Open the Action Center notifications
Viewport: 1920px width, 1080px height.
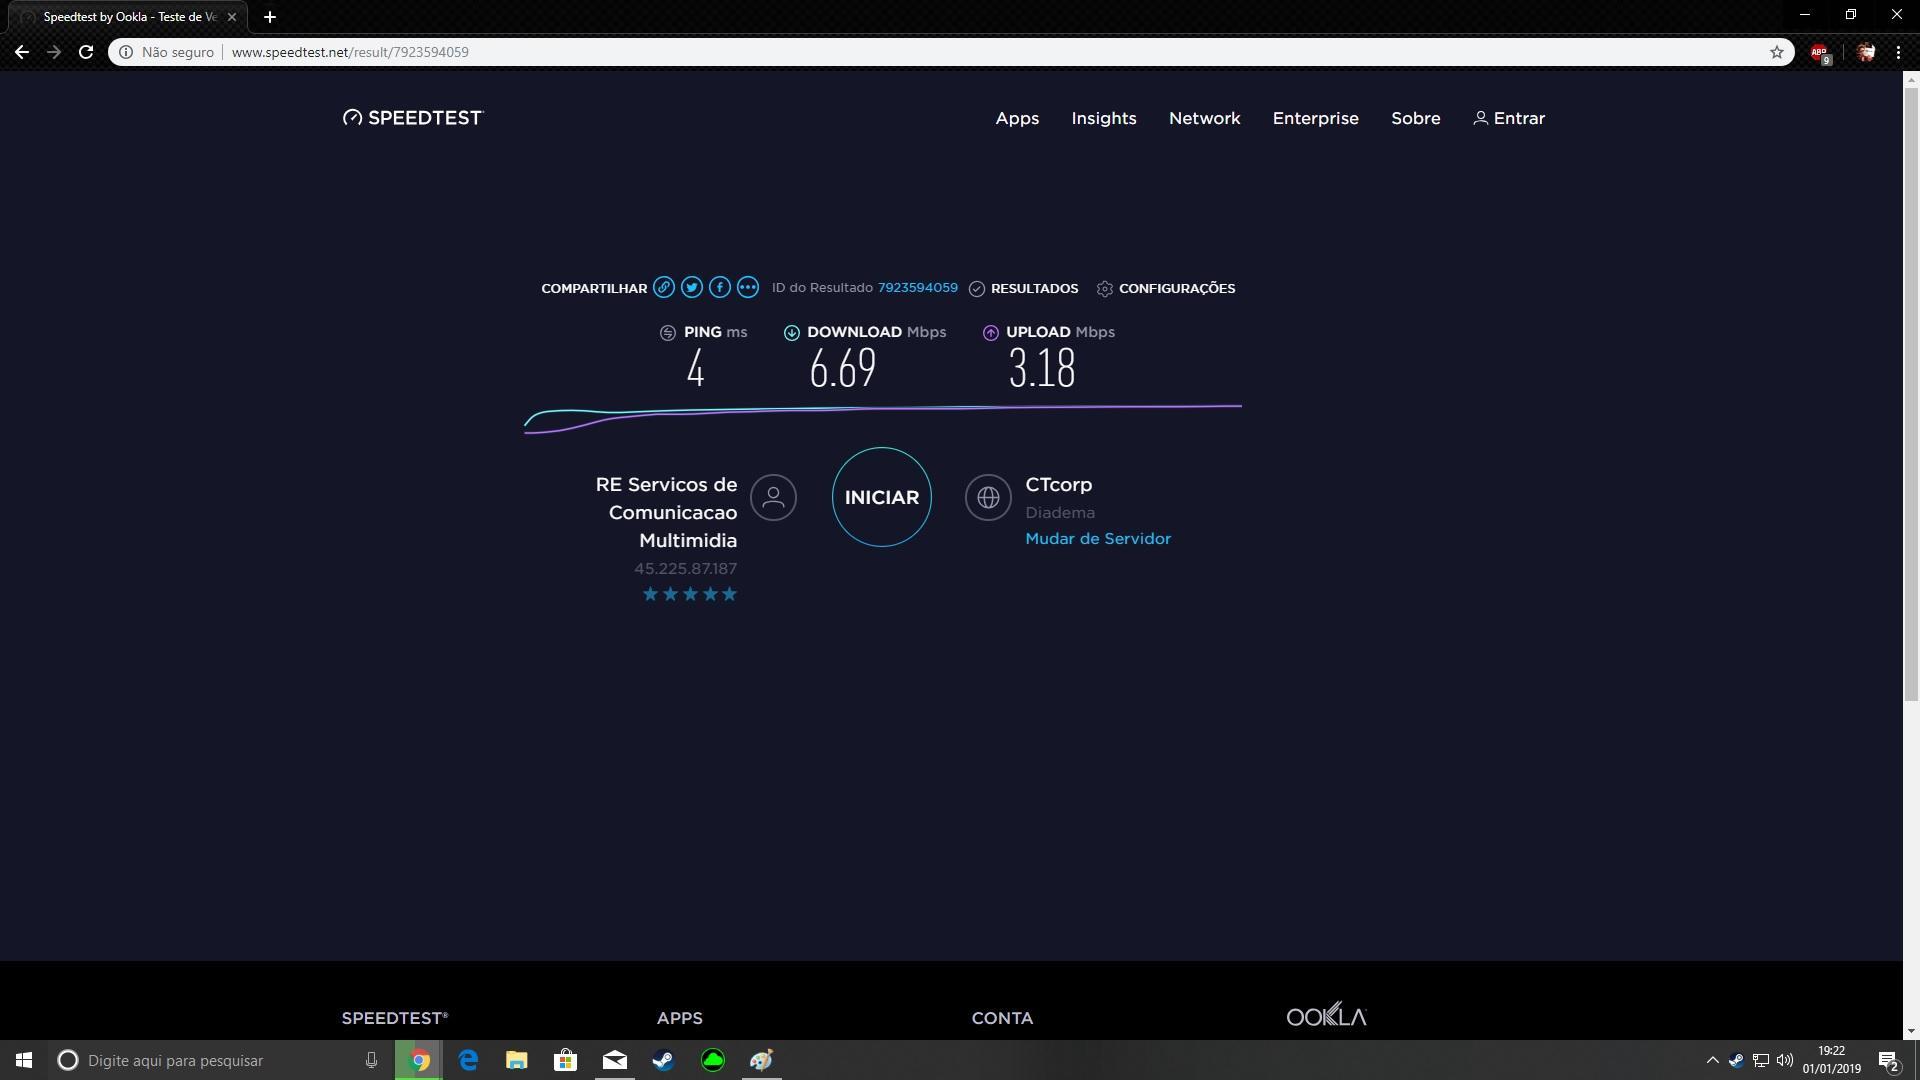click(1889, 1060)
